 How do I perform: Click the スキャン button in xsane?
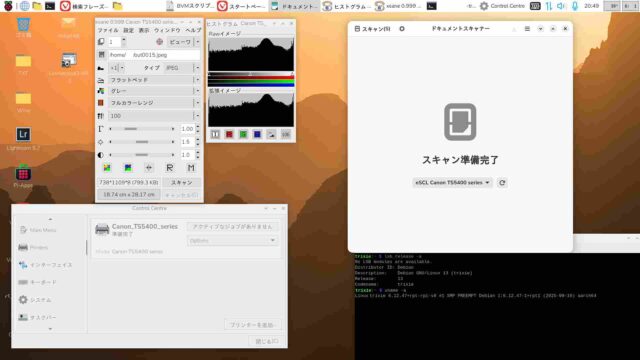point(182,182)
